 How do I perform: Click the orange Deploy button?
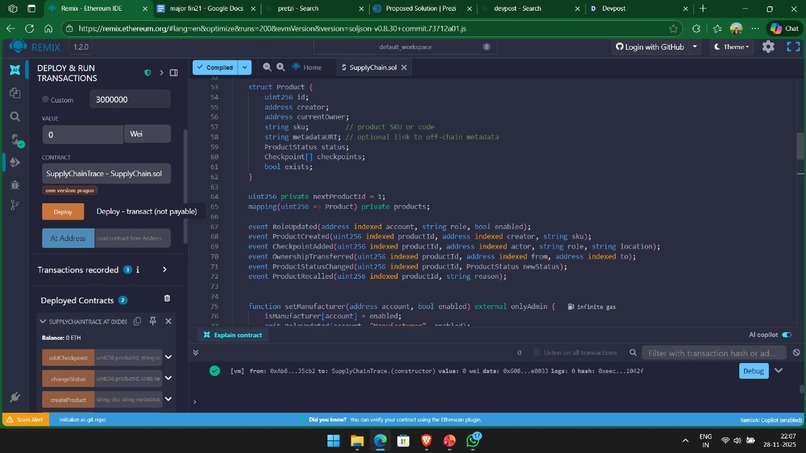63,212
